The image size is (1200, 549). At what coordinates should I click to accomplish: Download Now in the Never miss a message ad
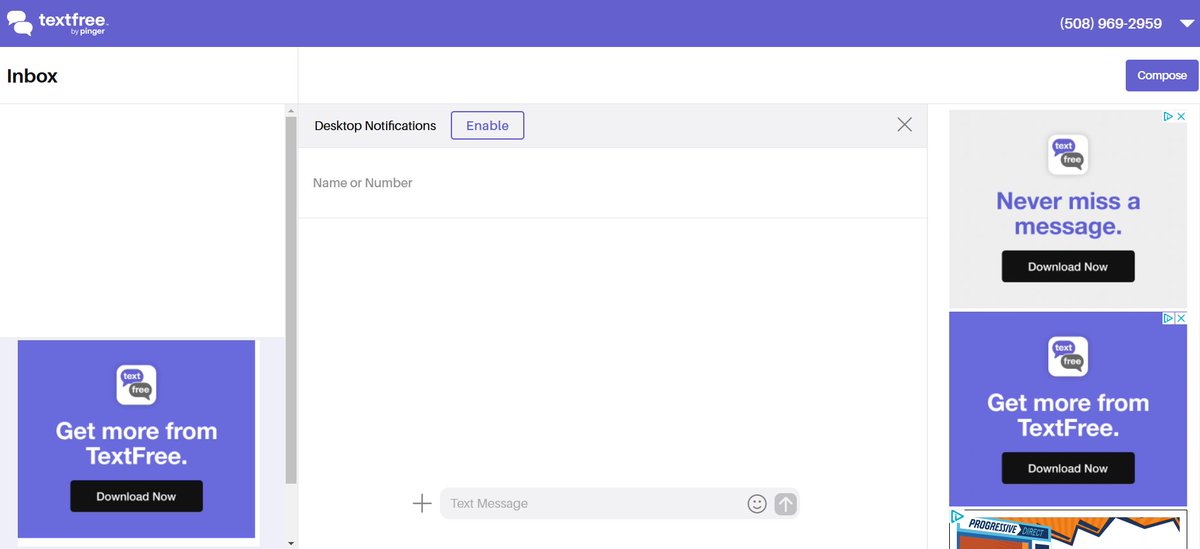1068,266
